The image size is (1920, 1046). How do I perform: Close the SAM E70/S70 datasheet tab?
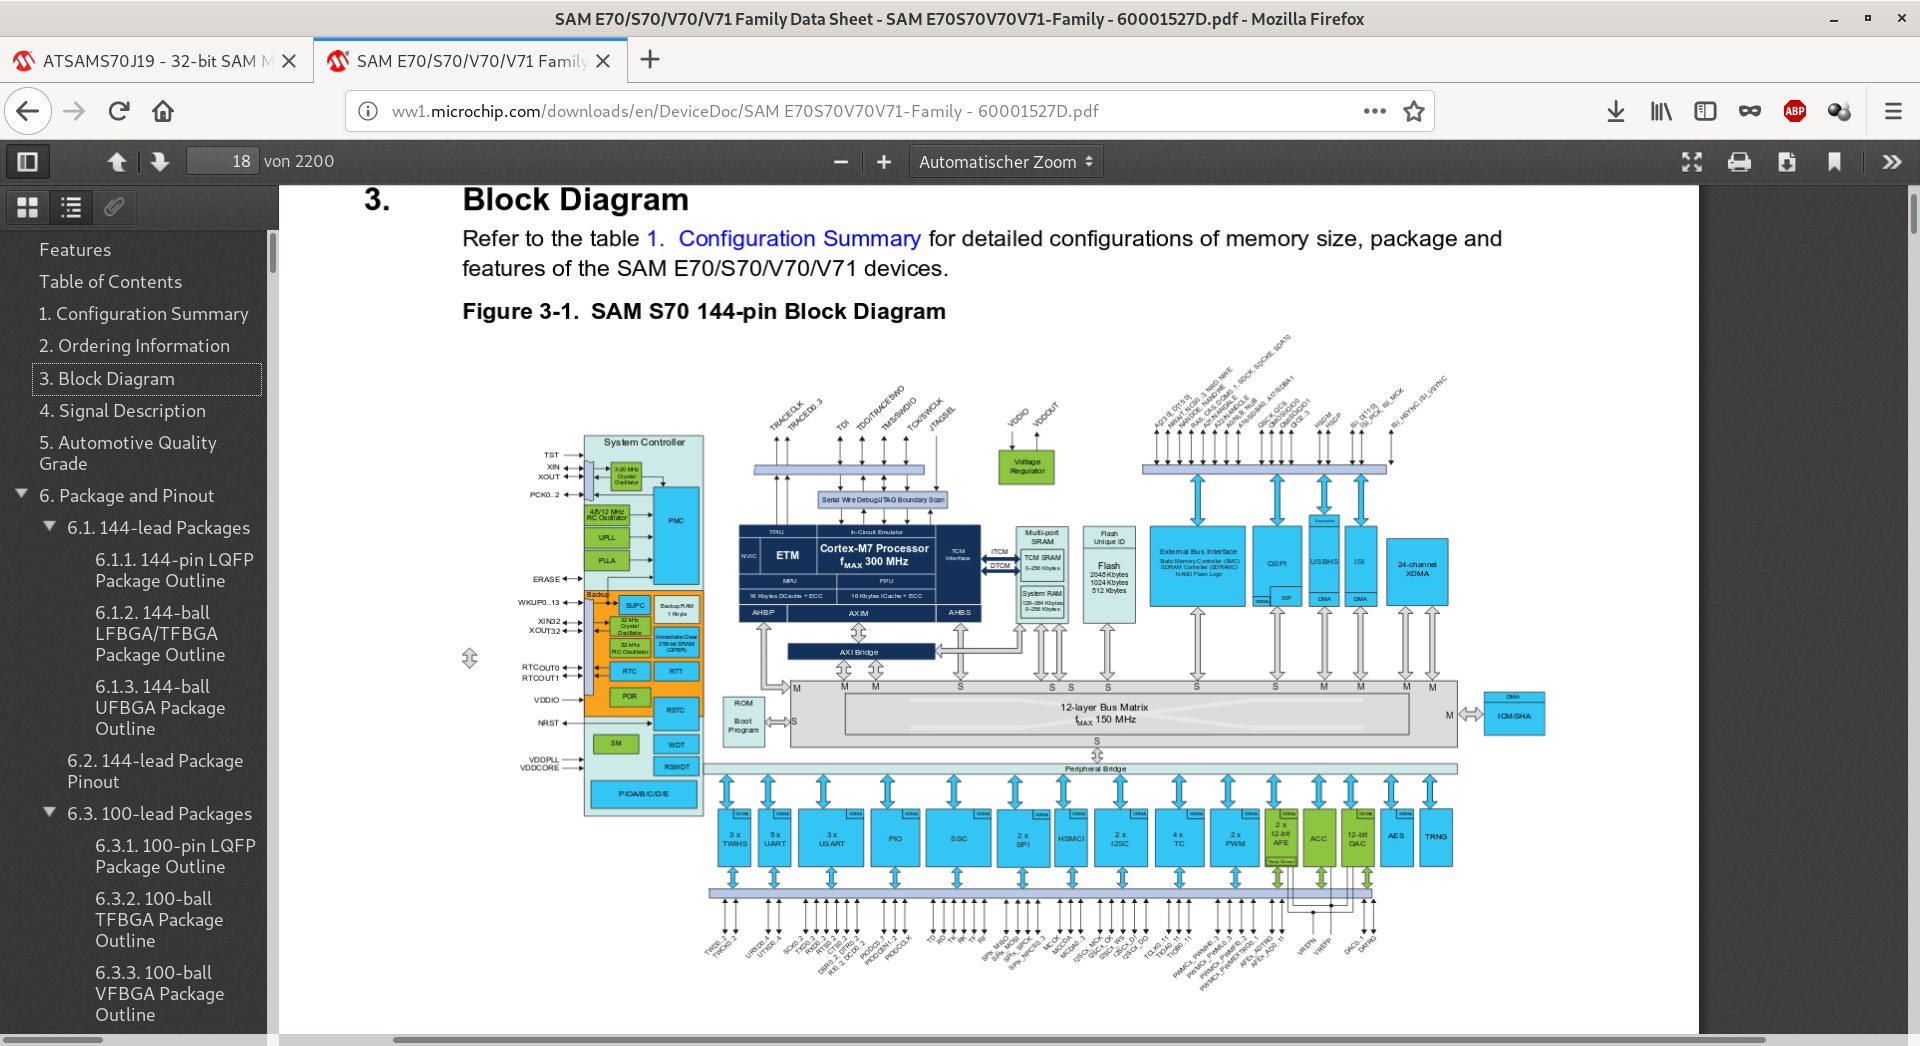603,61
